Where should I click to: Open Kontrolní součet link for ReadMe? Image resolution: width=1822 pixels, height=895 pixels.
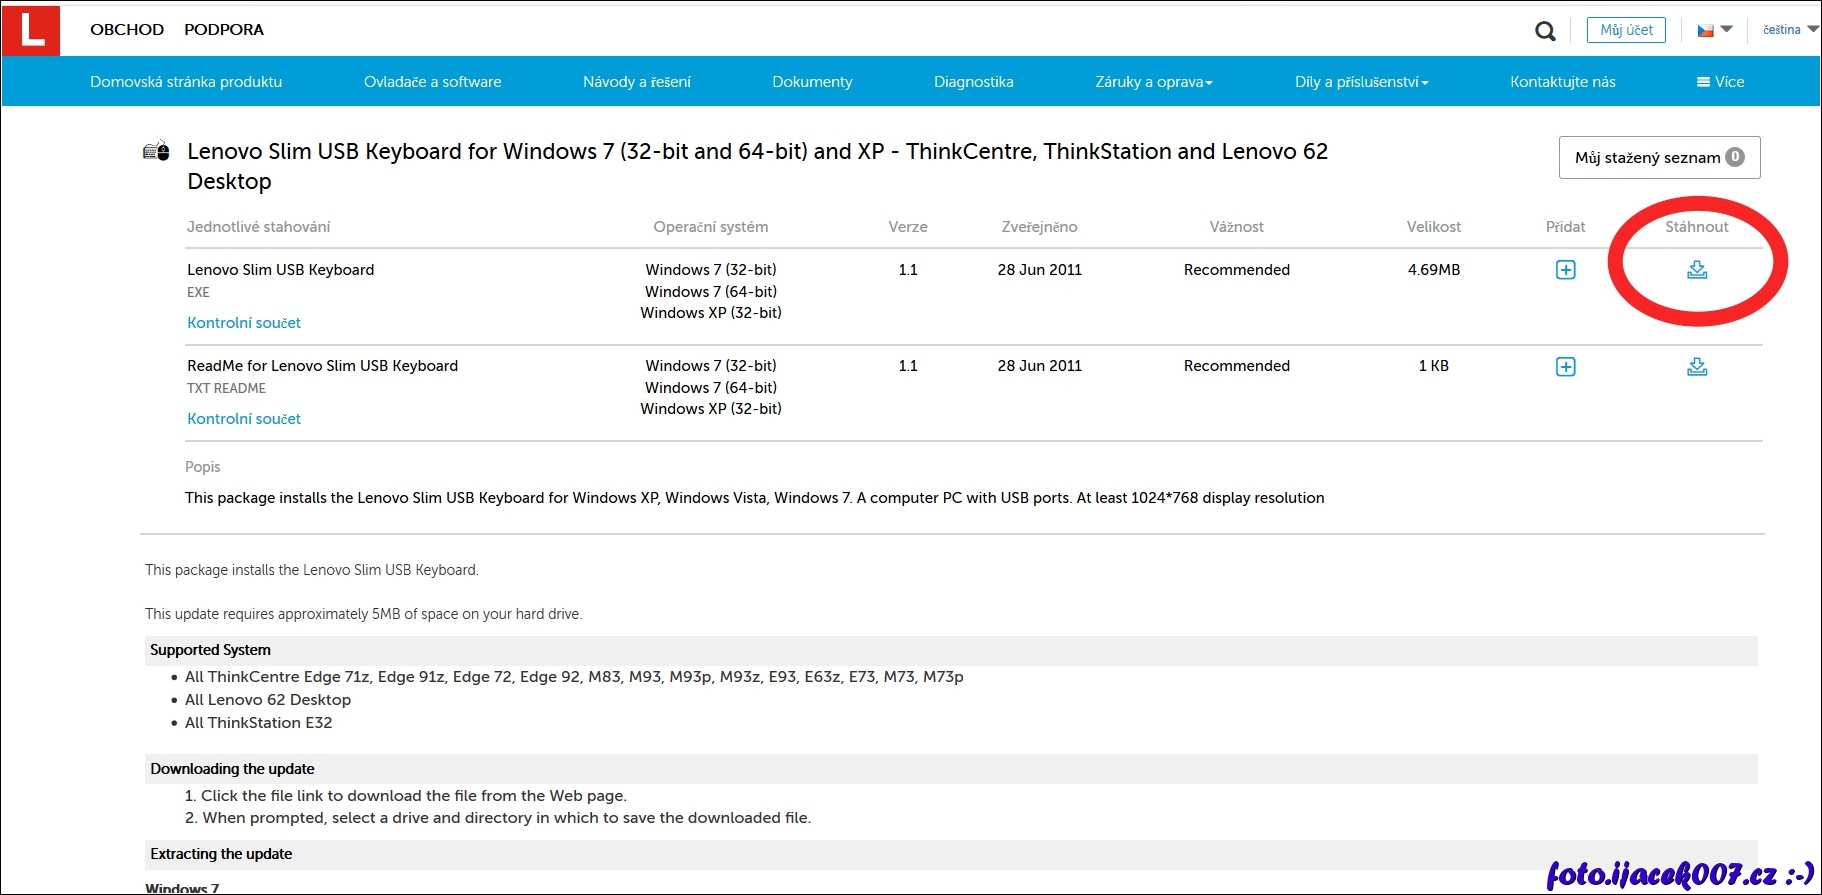point(244,419)
